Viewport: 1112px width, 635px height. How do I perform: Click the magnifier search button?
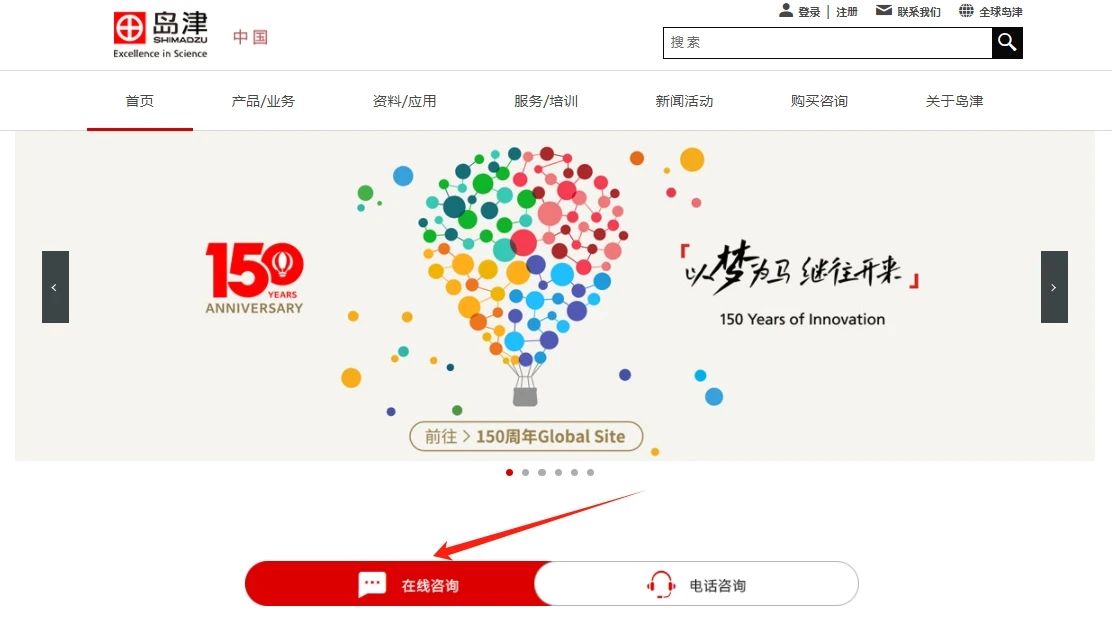pyautogui.click(x=1007, y=43)
